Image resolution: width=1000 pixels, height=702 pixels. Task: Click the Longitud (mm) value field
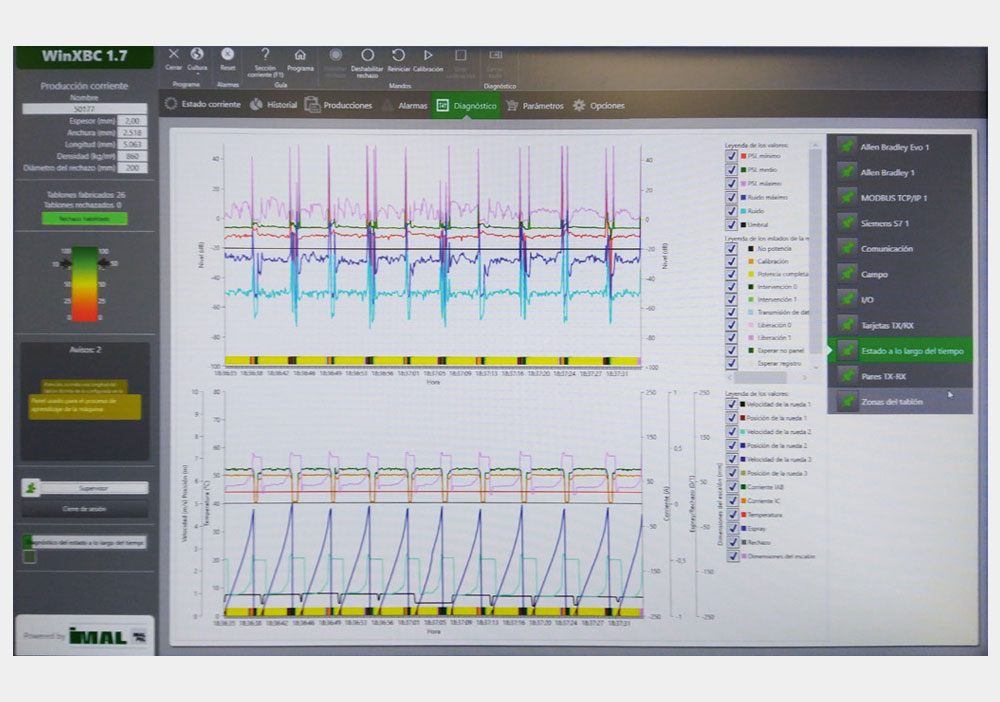pyautogui.click(x=132, y=144)
